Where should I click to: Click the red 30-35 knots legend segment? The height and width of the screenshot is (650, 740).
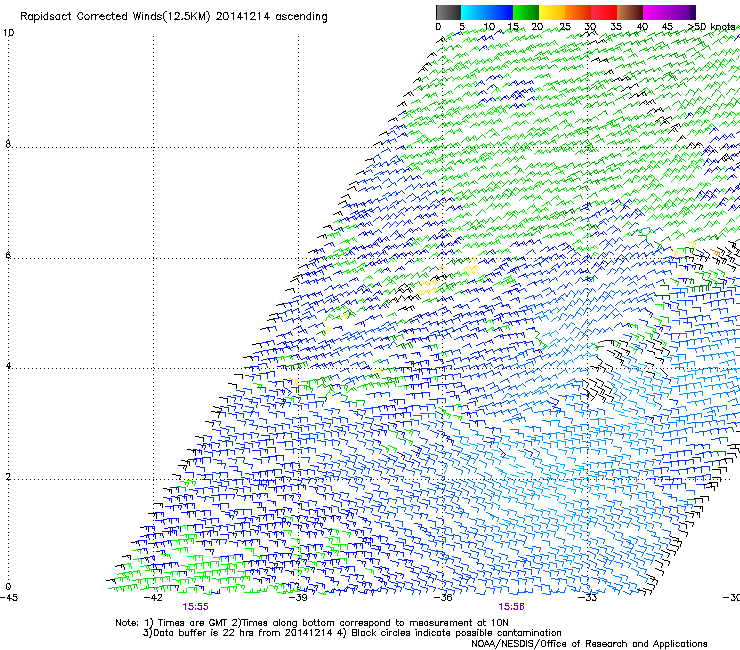click(x=604, y=12)
